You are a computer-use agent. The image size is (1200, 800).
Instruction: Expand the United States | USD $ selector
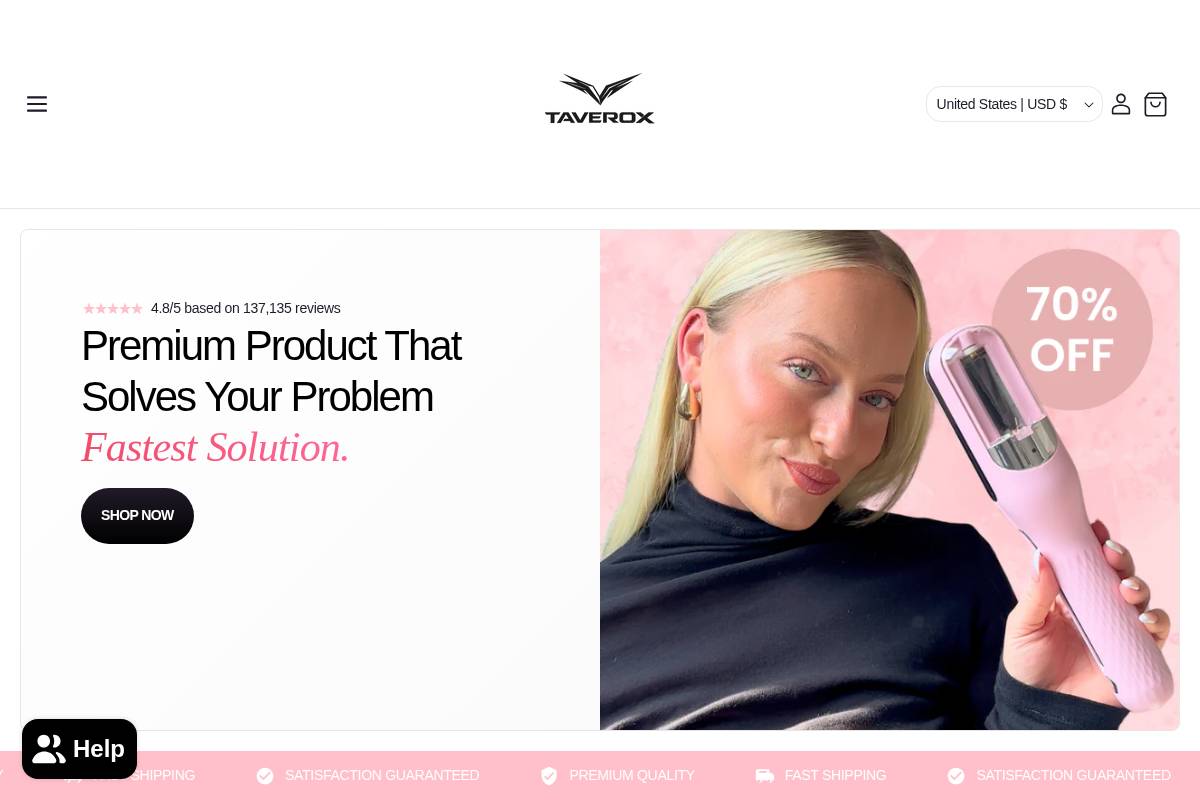1014,104
